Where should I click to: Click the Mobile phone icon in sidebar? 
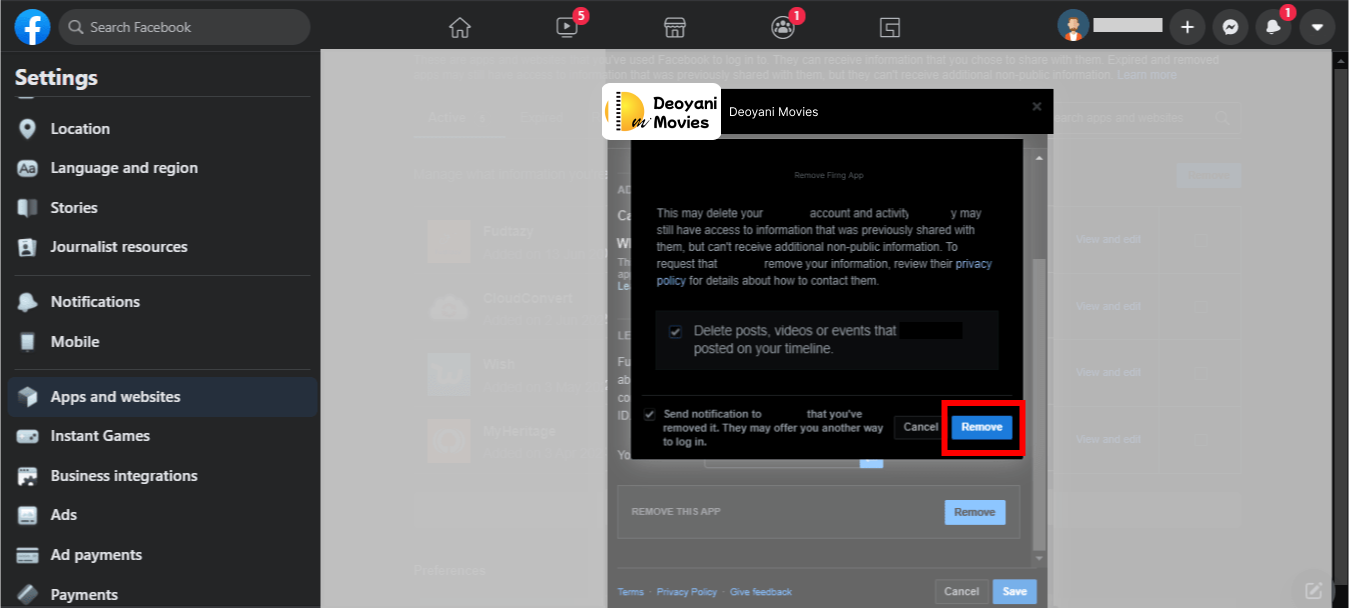(27, 342)
